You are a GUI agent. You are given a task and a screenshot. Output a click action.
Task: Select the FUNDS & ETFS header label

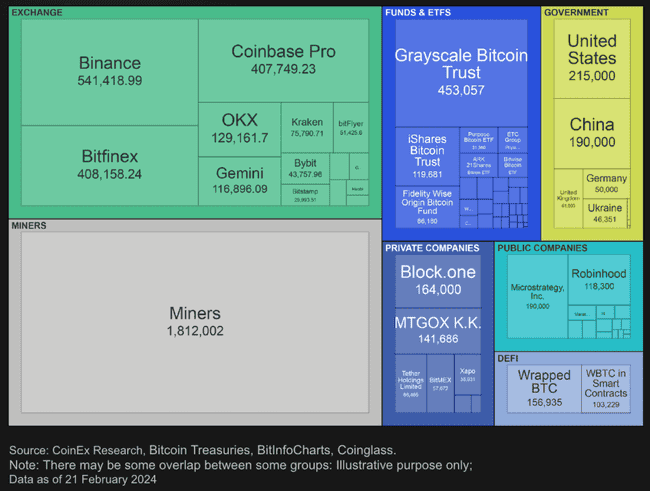(418, 12)
